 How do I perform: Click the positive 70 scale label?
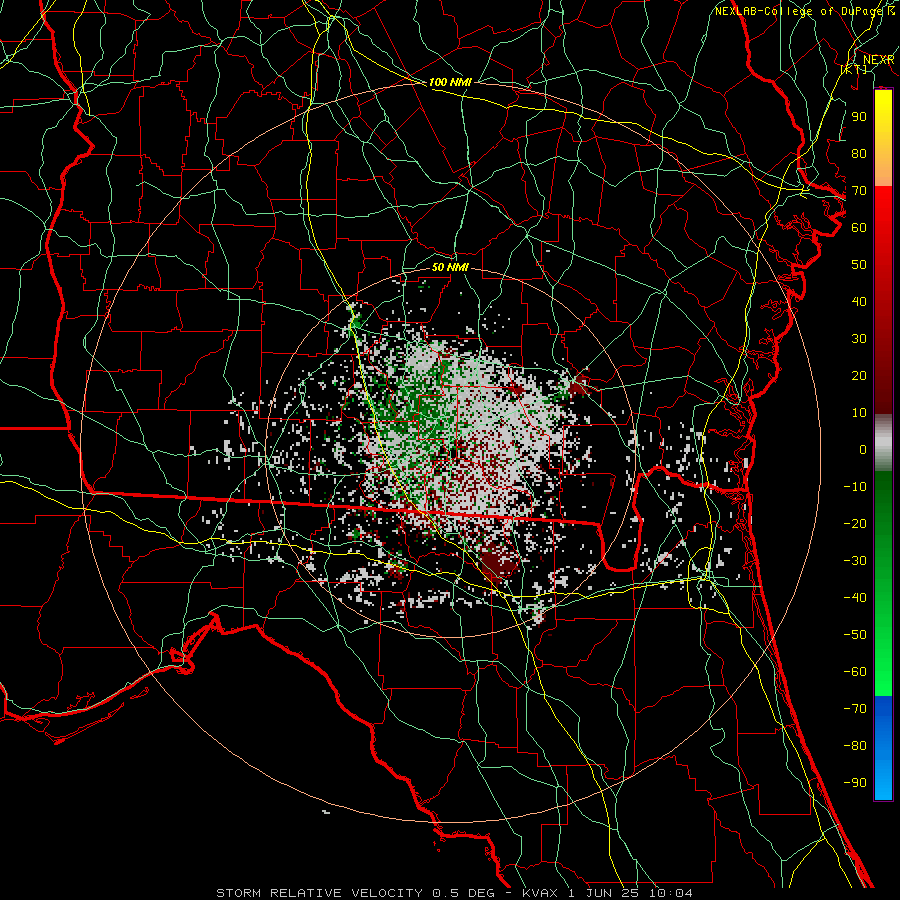pyautogui.click(x=859, y=191)
